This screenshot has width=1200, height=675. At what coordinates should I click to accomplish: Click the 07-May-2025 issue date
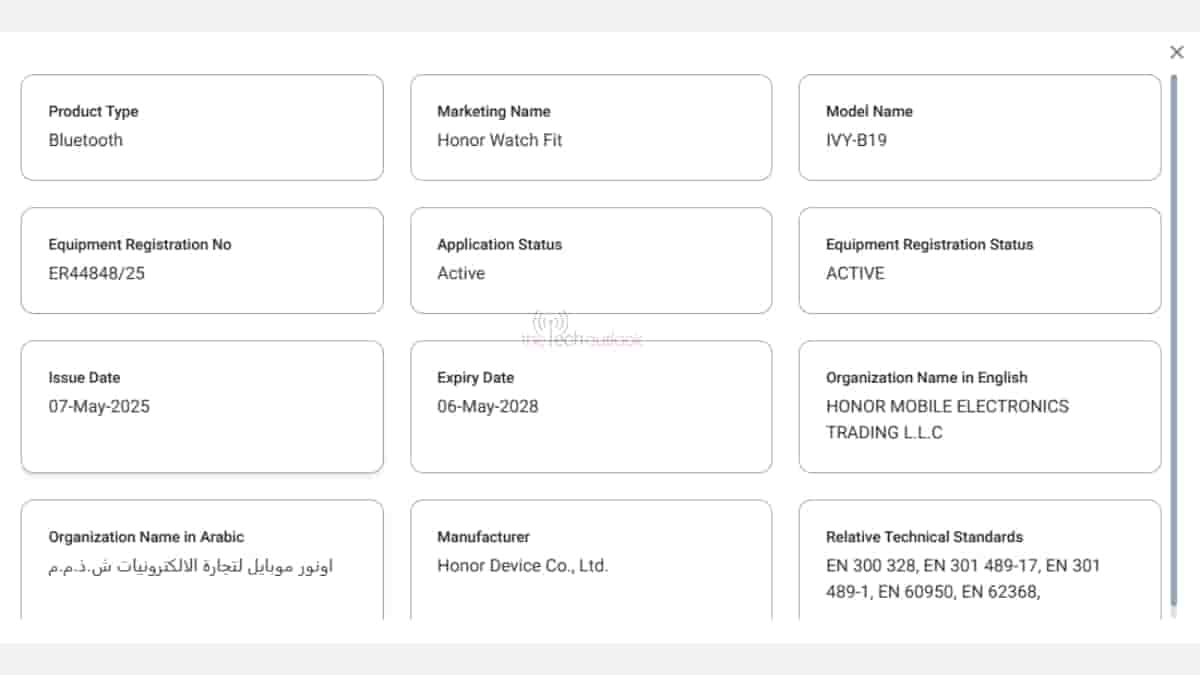click(x=99, y=406)
